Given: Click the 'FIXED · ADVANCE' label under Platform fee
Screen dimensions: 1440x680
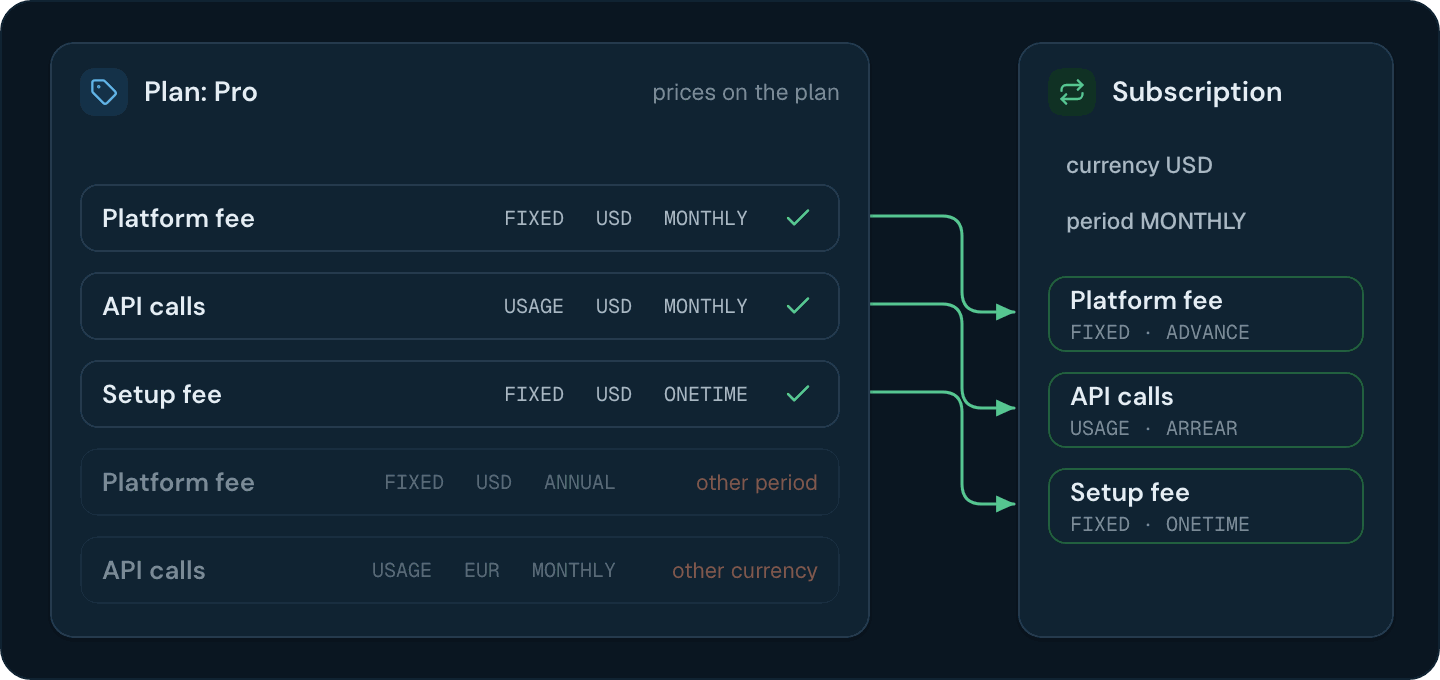Looking at the screenshot, I should pyautogui.click(x=1160, y=332).
